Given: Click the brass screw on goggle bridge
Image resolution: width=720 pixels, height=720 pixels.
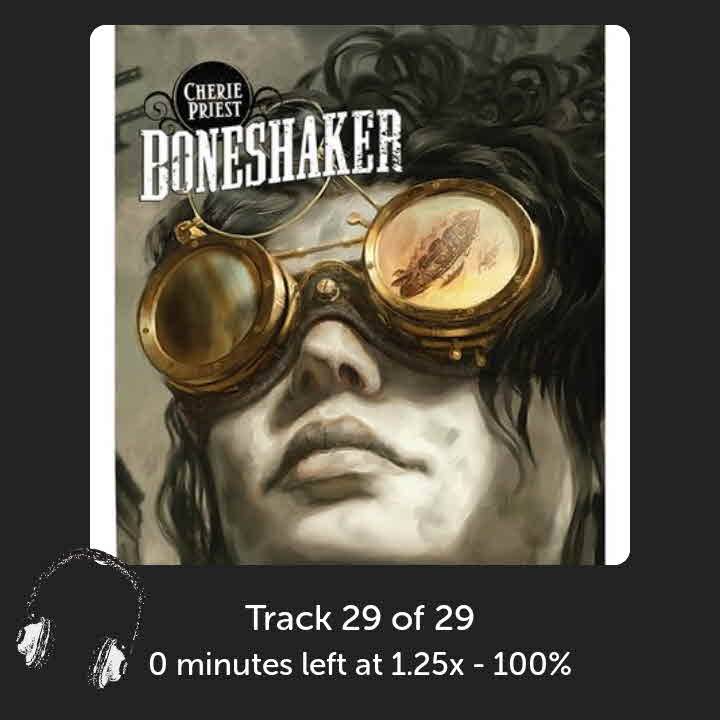Looking at the screenshot, I should (327, 287).
